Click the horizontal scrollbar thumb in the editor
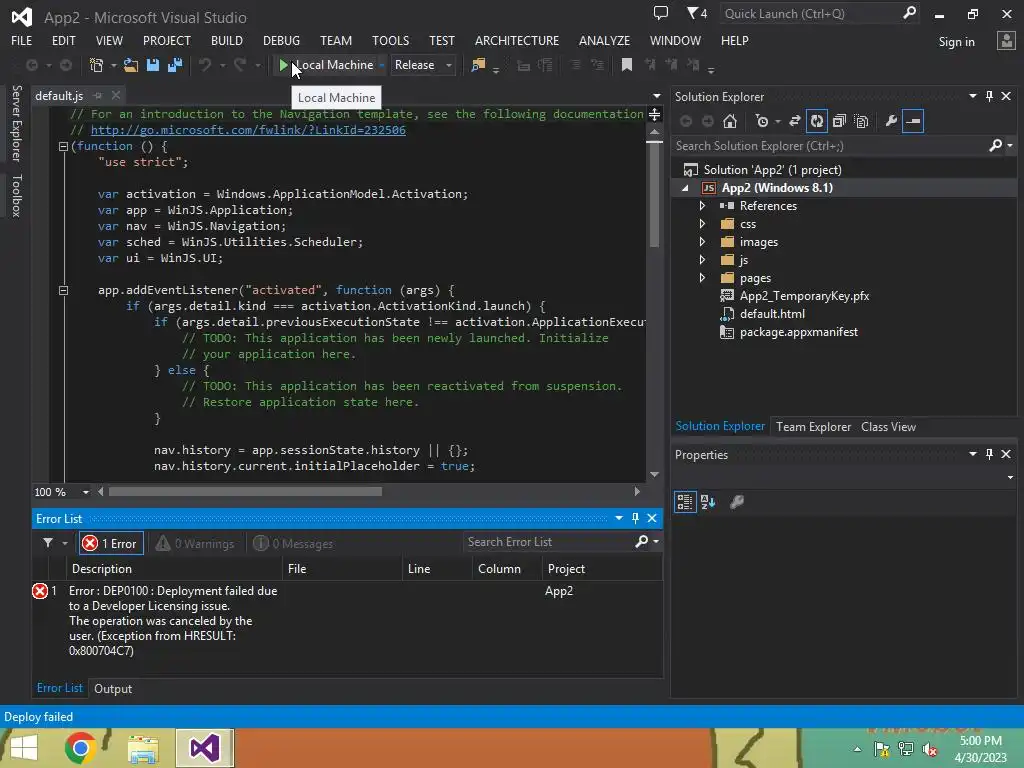1024x768 pixels. (x=245, y=492)
